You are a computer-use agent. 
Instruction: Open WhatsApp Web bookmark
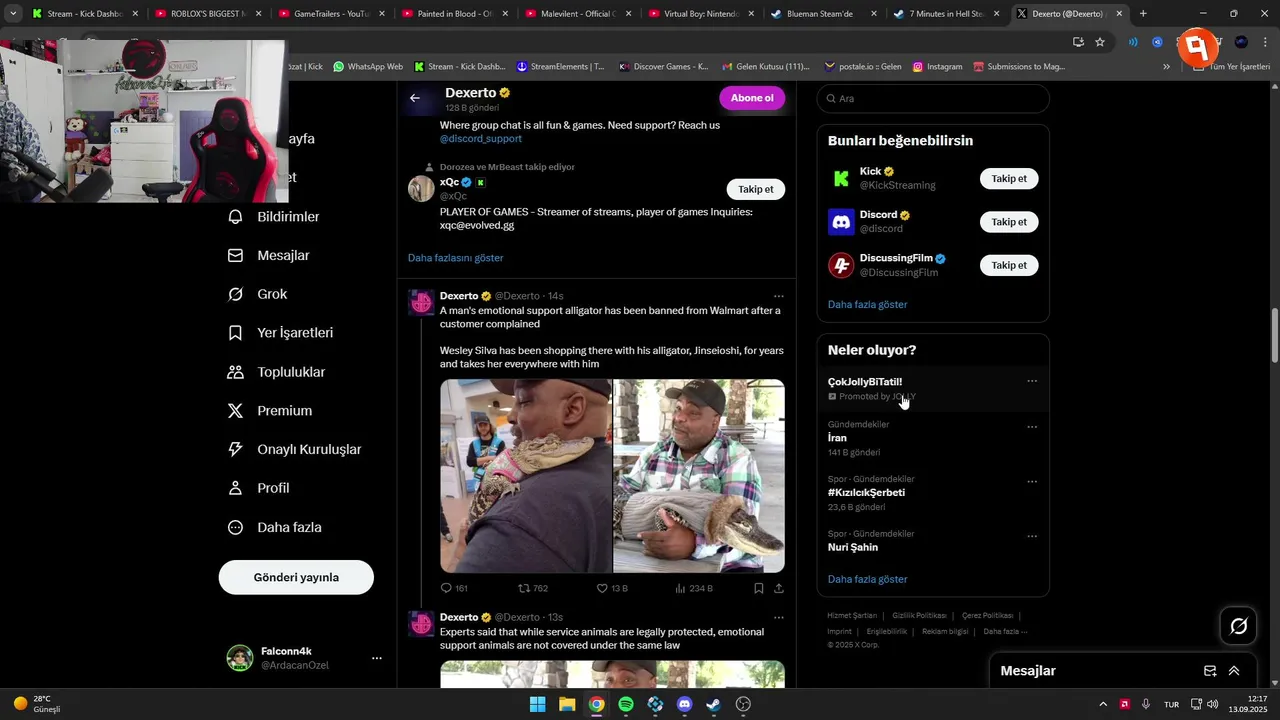tap(368, 67)
